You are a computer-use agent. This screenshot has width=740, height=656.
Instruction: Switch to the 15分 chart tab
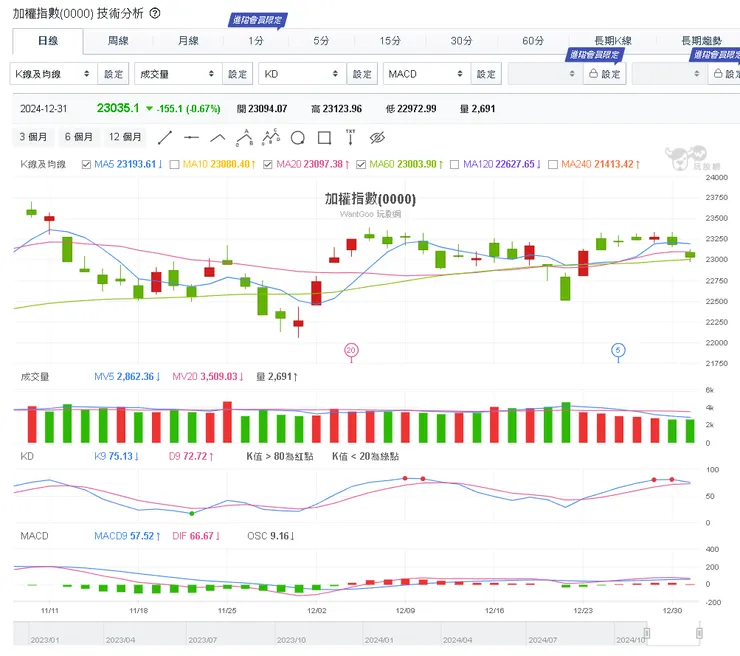pyautogui.click(x=390, y=41)
